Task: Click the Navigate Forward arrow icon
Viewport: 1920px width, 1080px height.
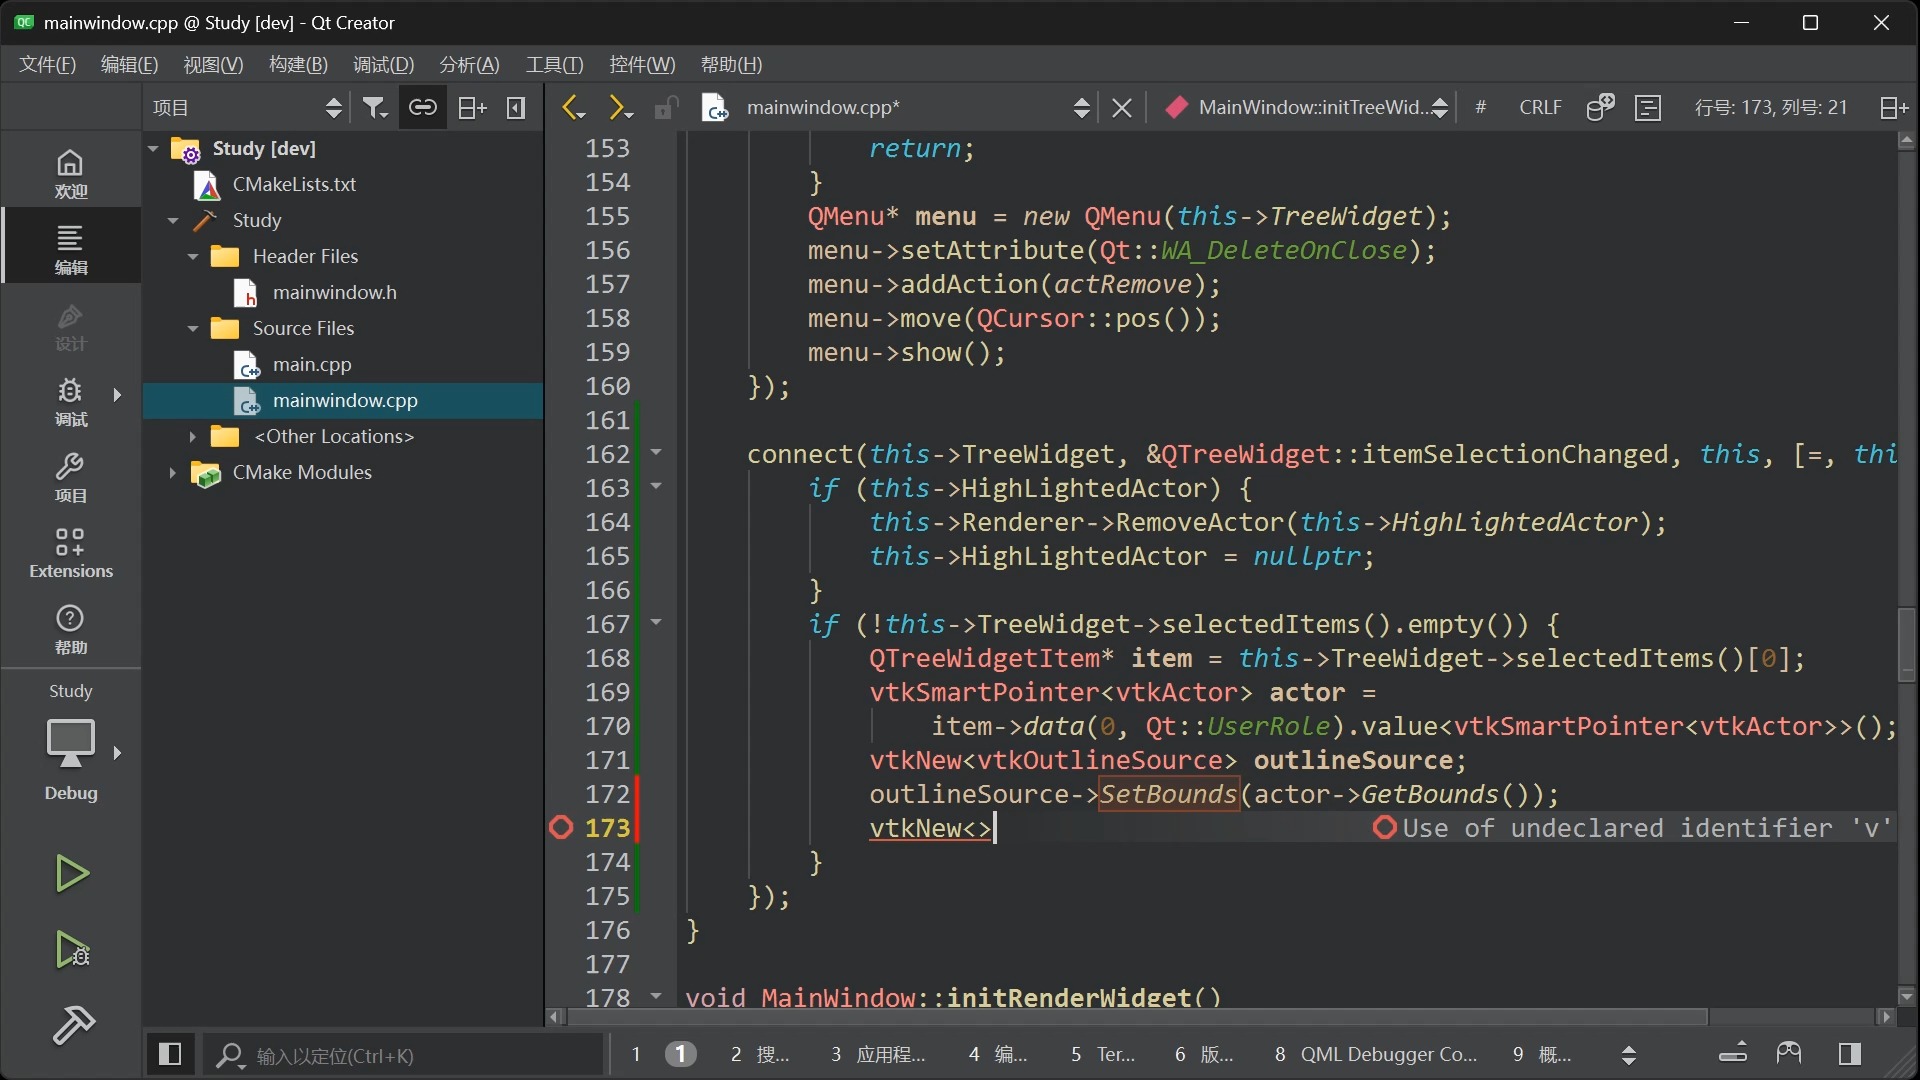Action: [x=616, y=107]
